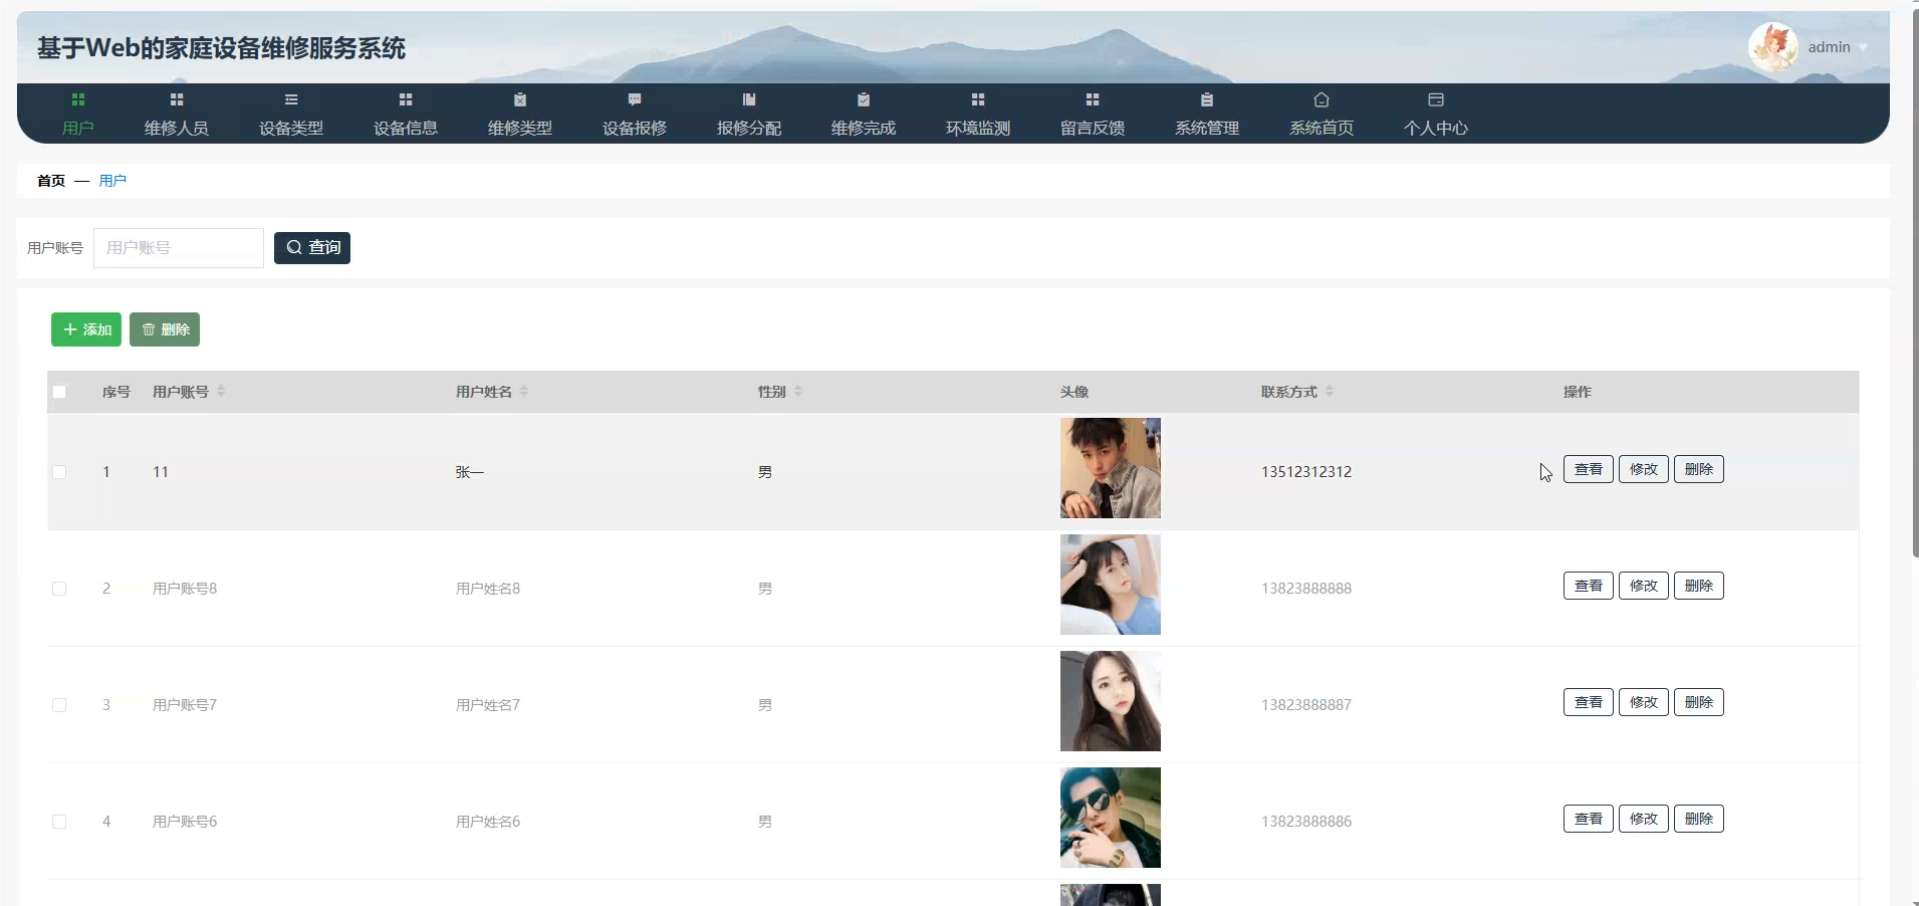This screenshot has height=906, width=1919.
Task: Open avatar photo in 用户账号7 row
Action: tap(1110, 701)
